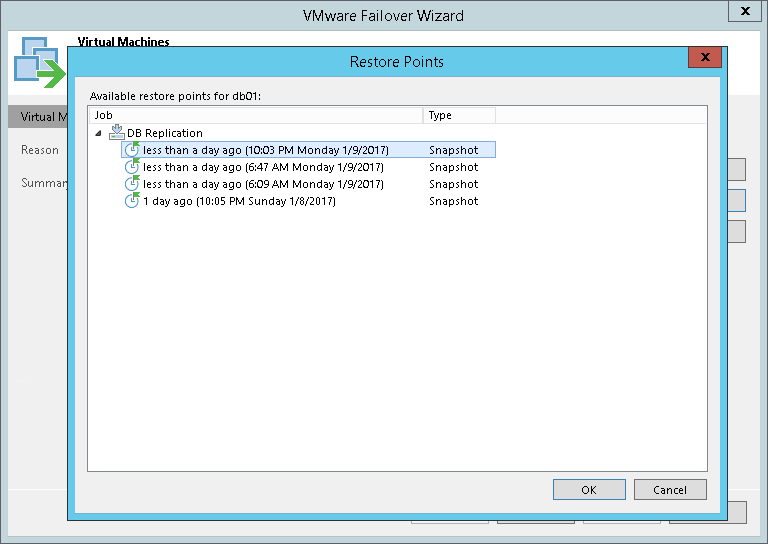
Task: Open the Reason step in wizard sidebar
Action: (40, 150)
